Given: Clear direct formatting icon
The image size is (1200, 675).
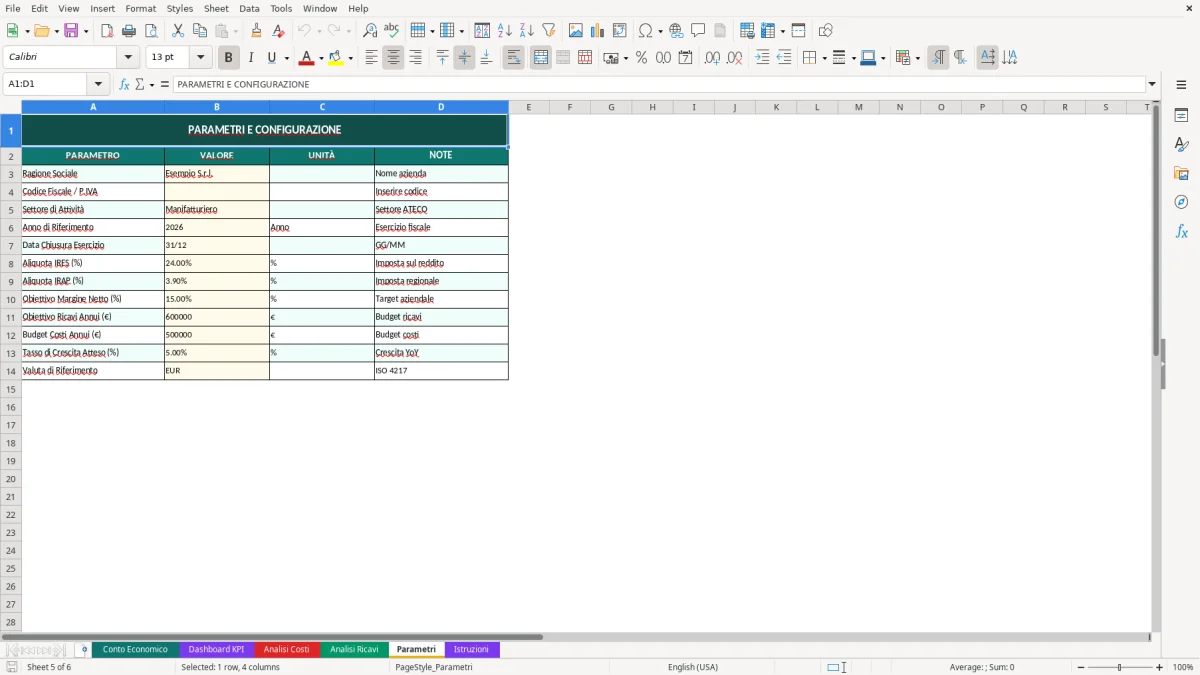Looking at the screenshot, I should tap(279, 31).
